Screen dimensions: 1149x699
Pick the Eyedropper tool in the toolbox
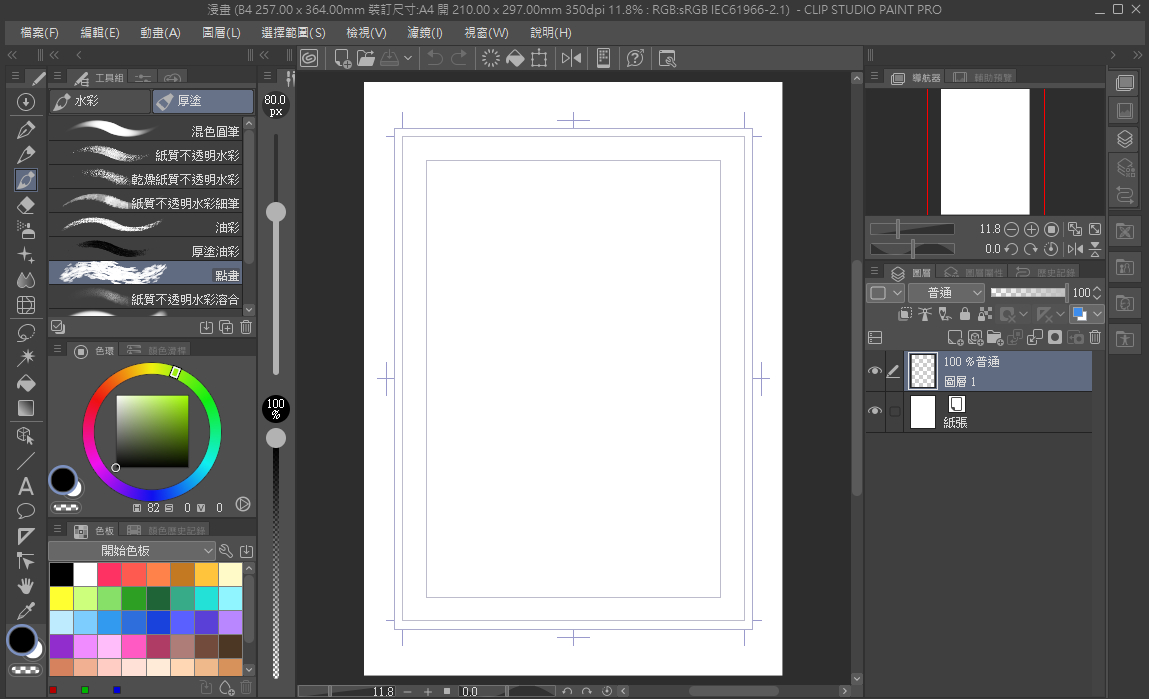coord(26,611)
